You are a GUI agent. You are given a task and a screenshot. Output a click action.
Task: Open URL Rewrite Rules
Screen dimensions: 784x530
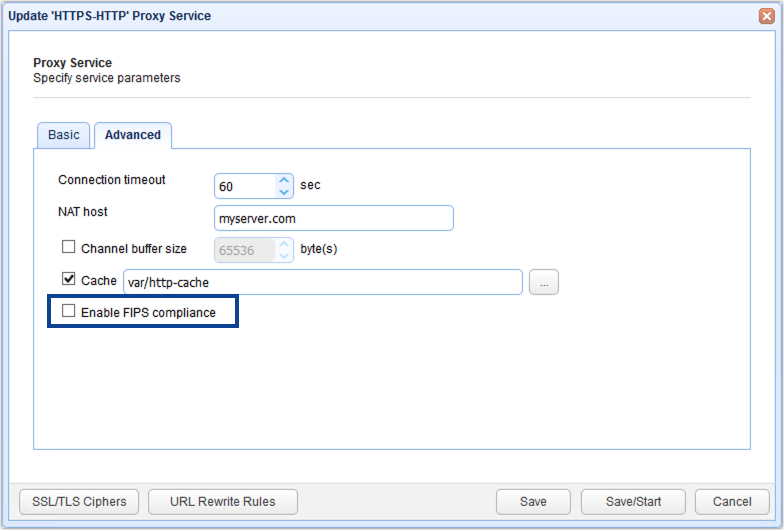click(223, 502)
